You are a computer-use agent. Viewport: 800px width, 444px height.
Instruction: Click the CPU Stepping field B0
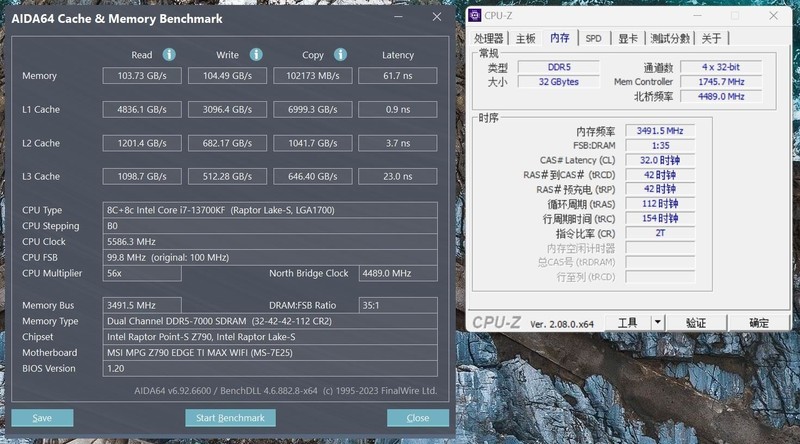point(270,226)
